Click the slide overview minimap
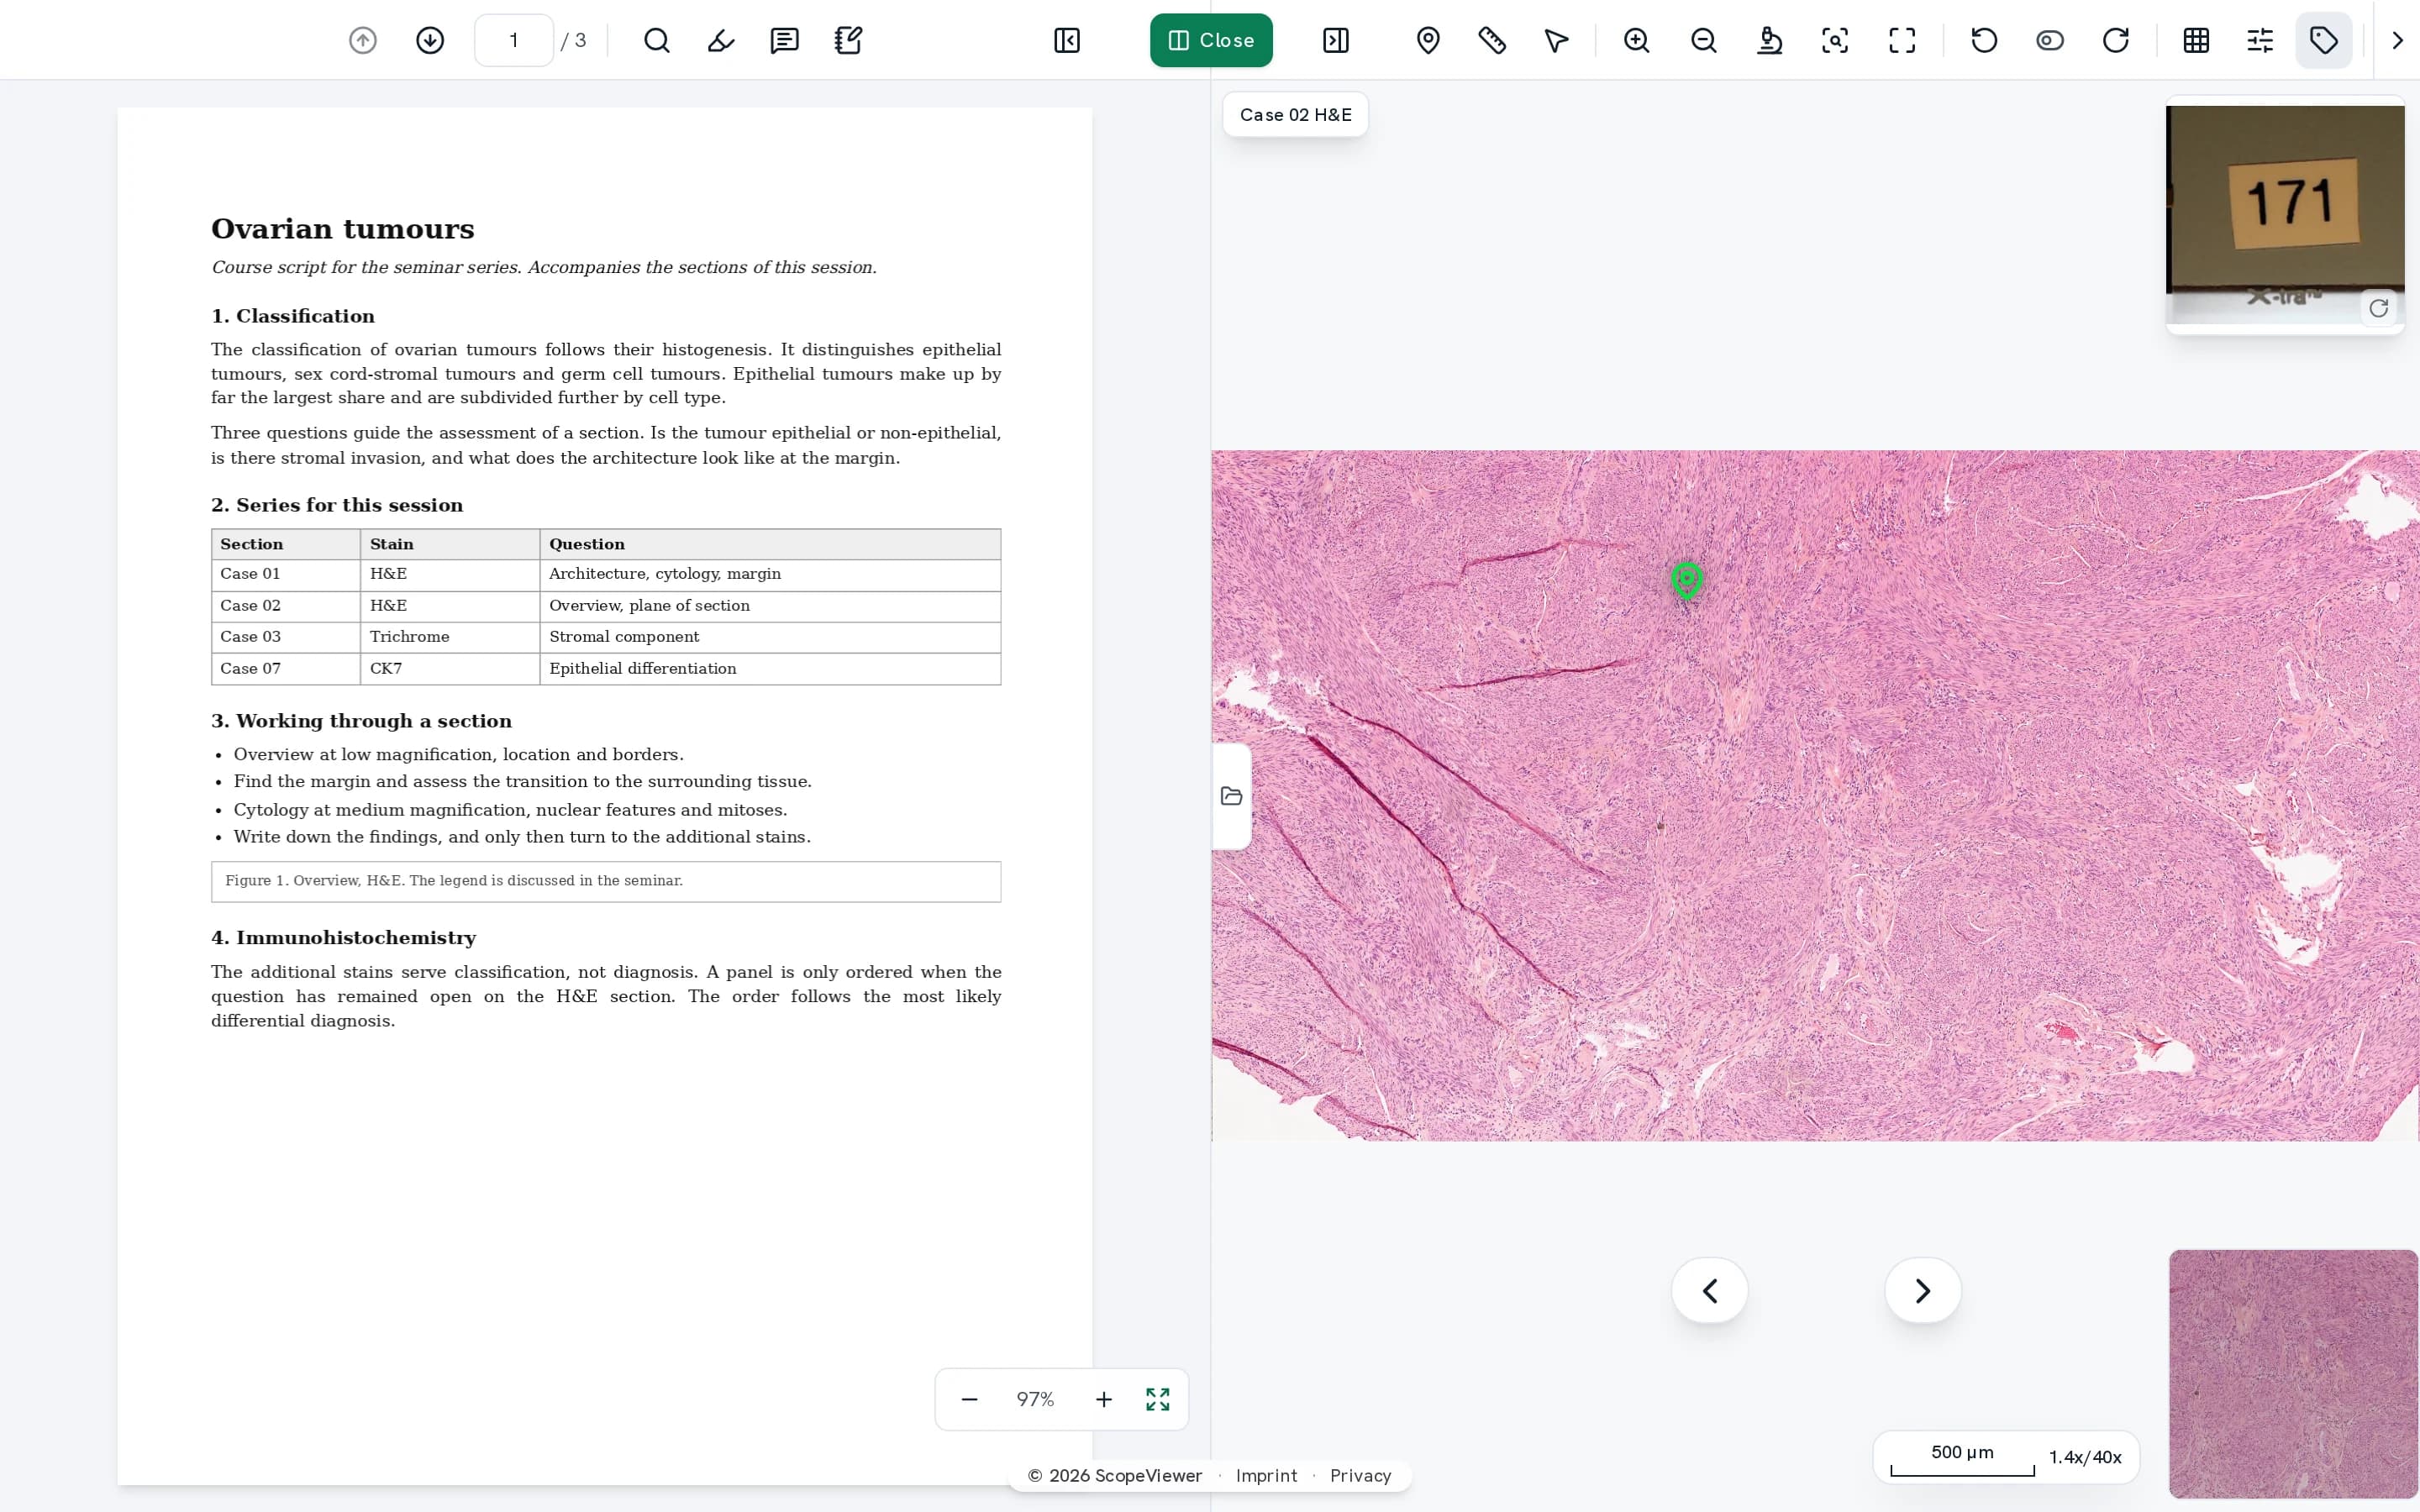 [2293, 1373]
